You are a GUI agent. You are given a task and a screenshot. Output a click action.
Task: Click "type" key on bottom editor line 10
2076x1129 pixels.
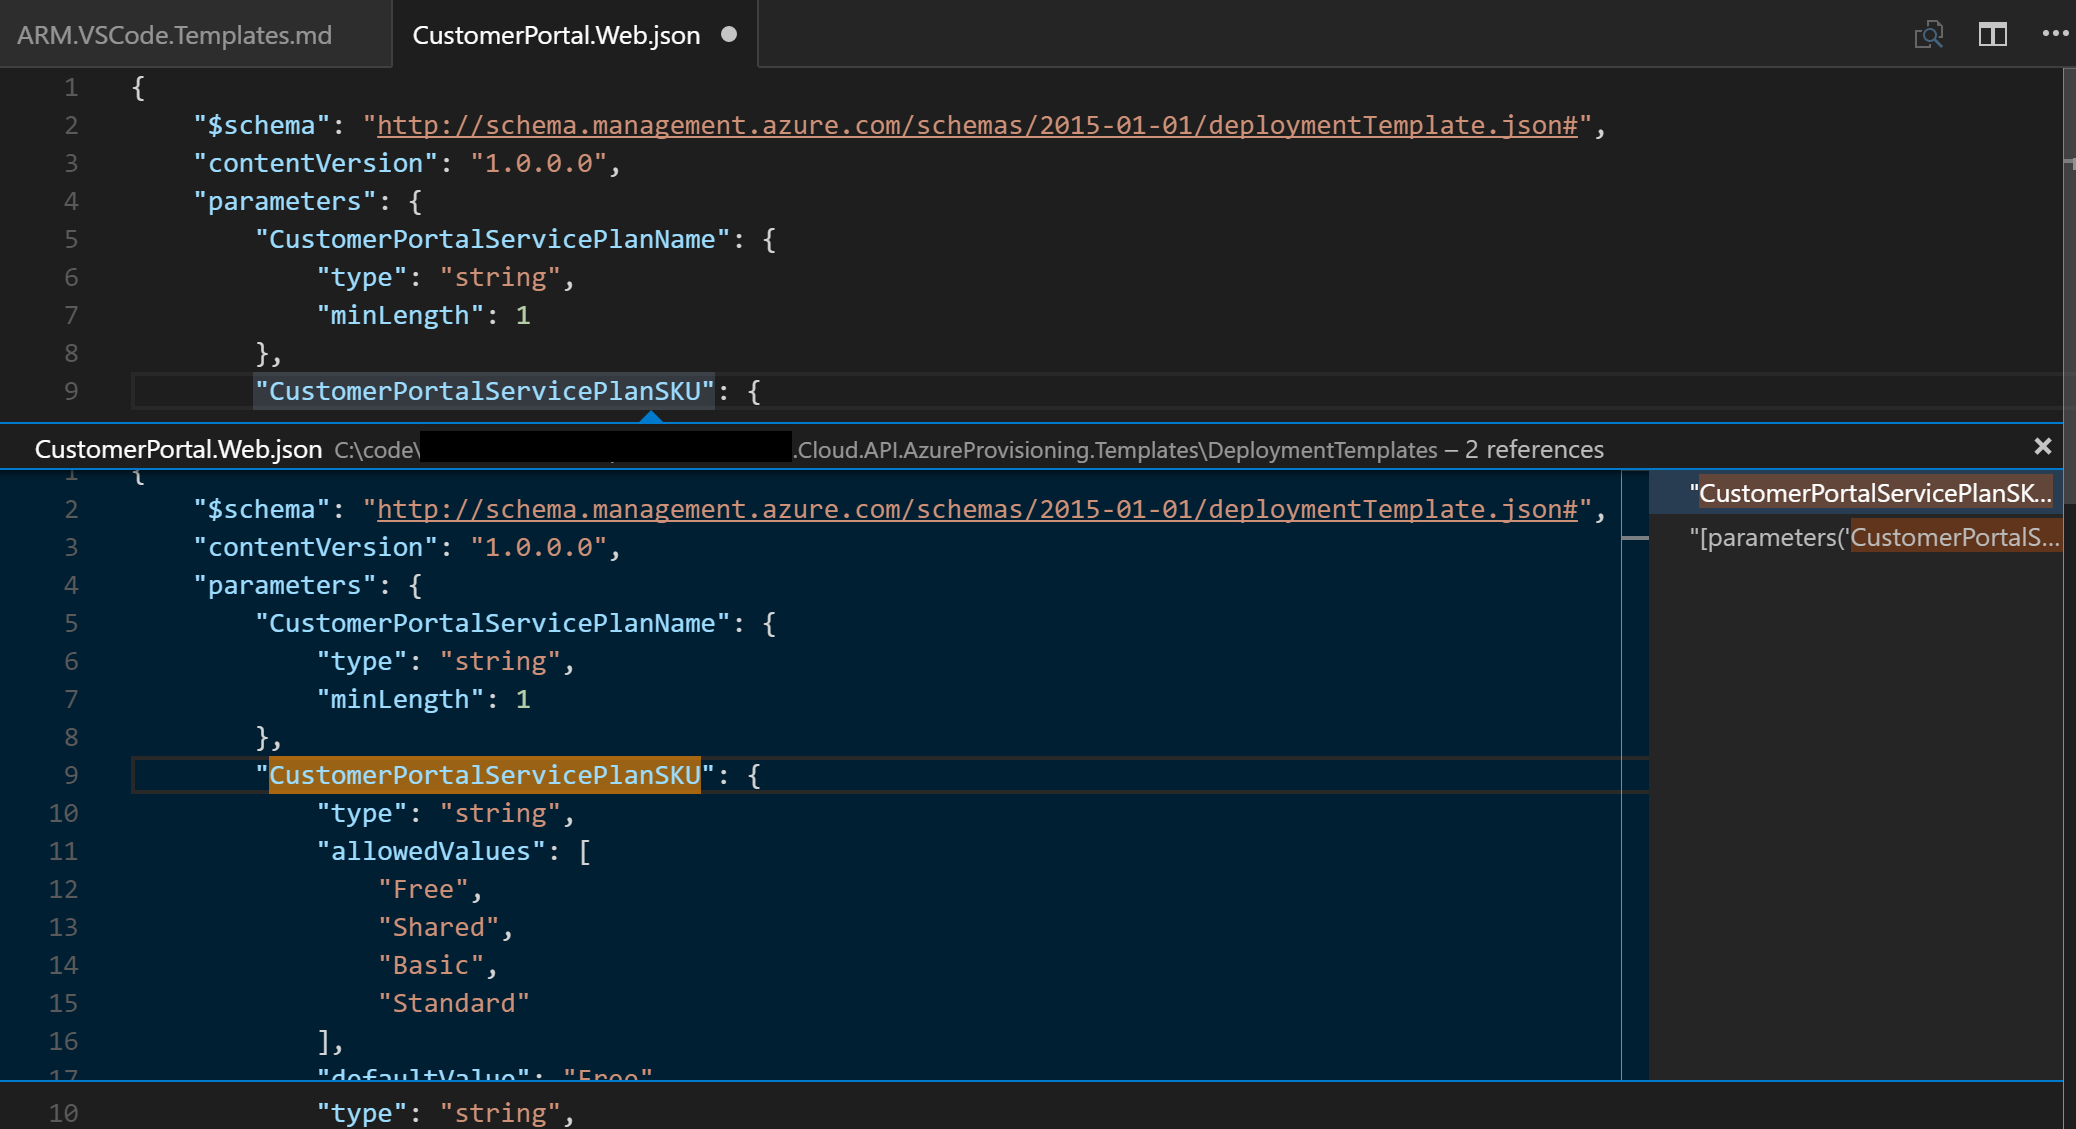[x=362, y=1113]
